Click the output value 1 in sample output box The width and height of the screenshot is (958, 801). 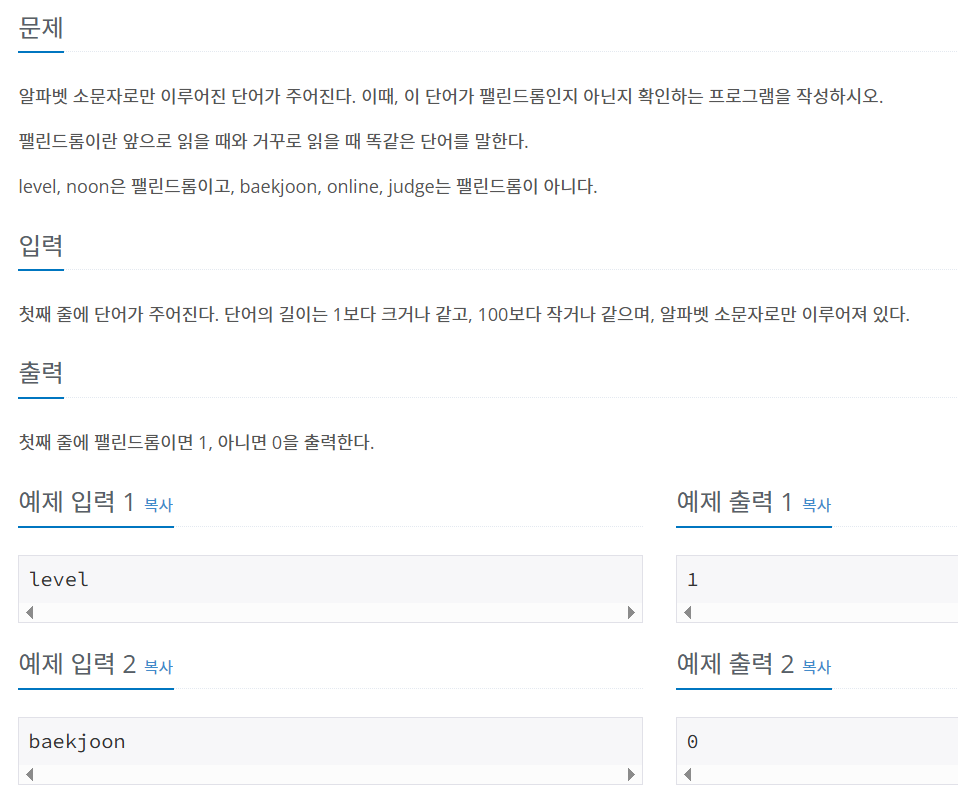pyautogui.click(x=692, y=579)
